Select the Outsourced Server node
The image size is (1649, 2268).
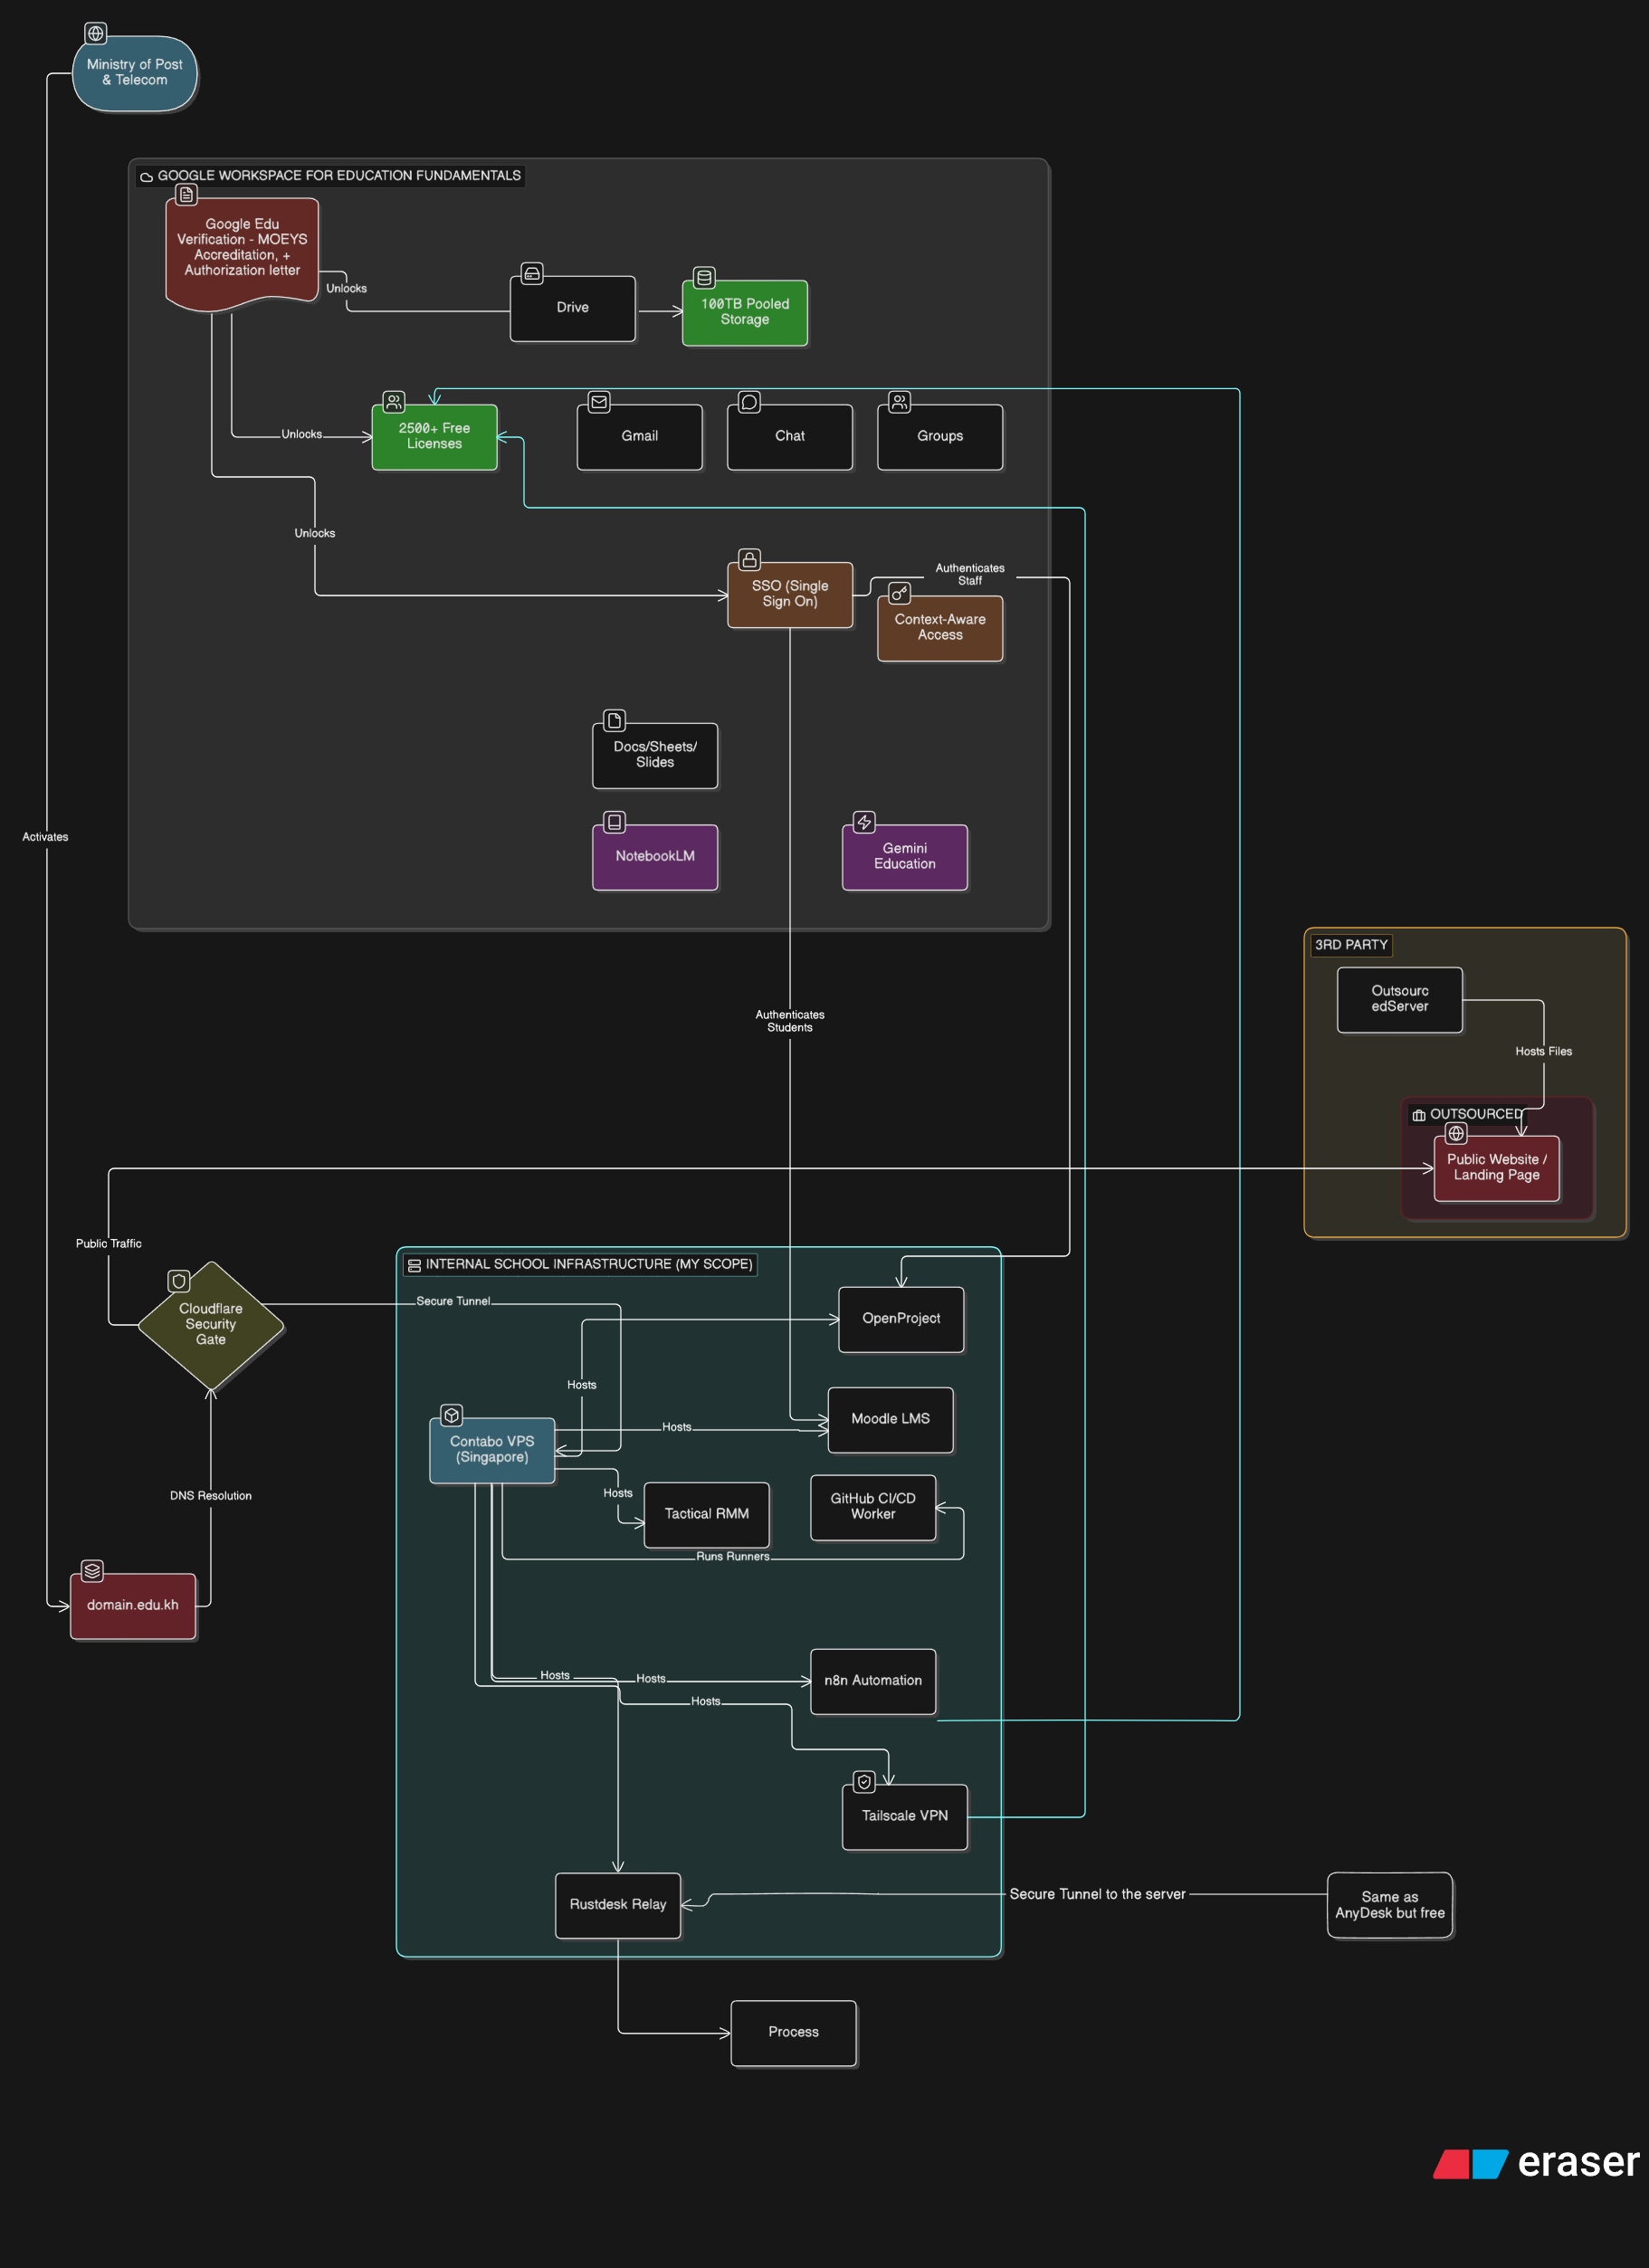click(x=1399, y=999)
